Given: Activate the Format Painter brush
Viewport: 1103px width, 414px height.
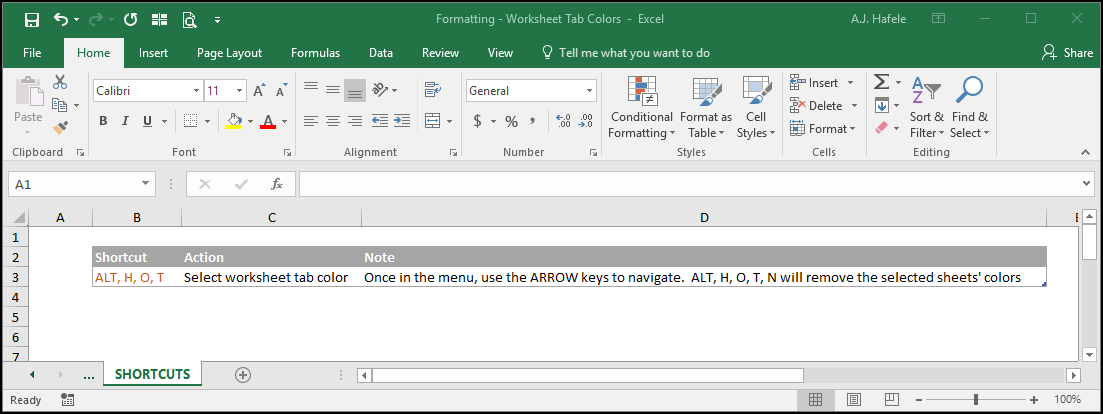Looking at the screenshot, I should coord(60,128).
